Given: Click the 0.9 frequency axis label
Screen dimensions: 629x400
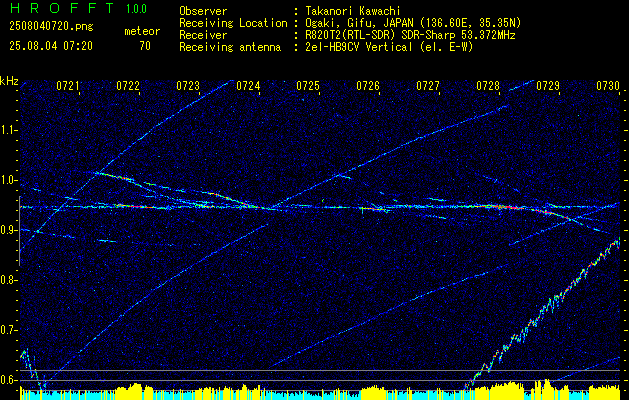Looking at the screenshot, I should pyautogui.click(x=9, y=230).
